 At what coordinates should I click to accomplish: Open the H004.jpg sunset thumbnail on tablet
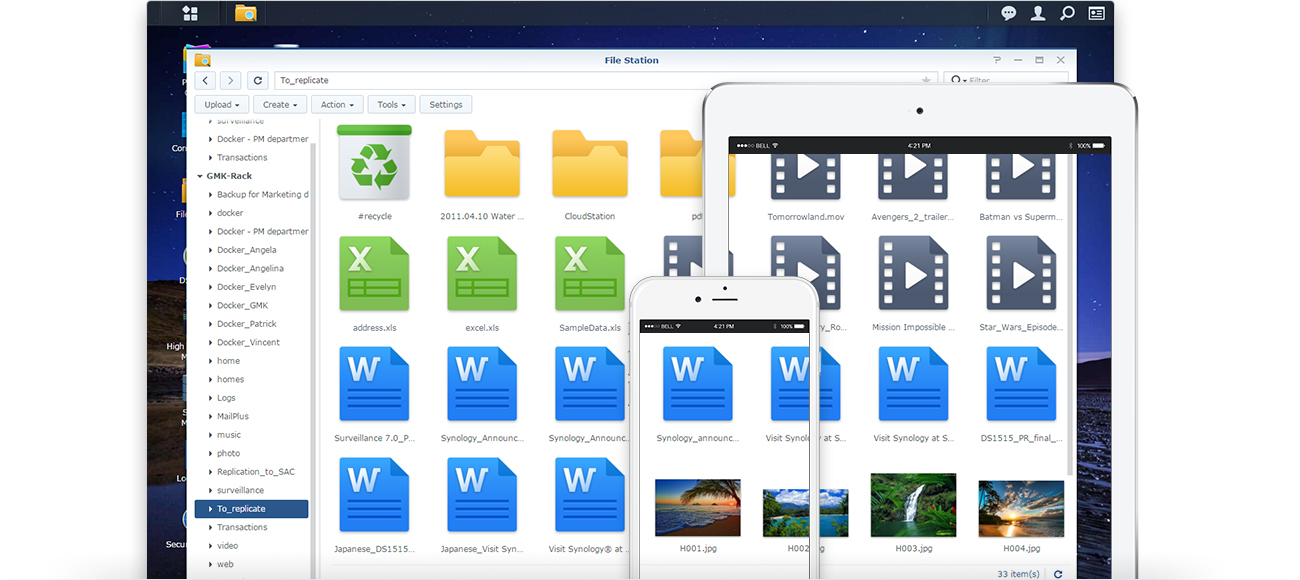(x=1021, y=508)
